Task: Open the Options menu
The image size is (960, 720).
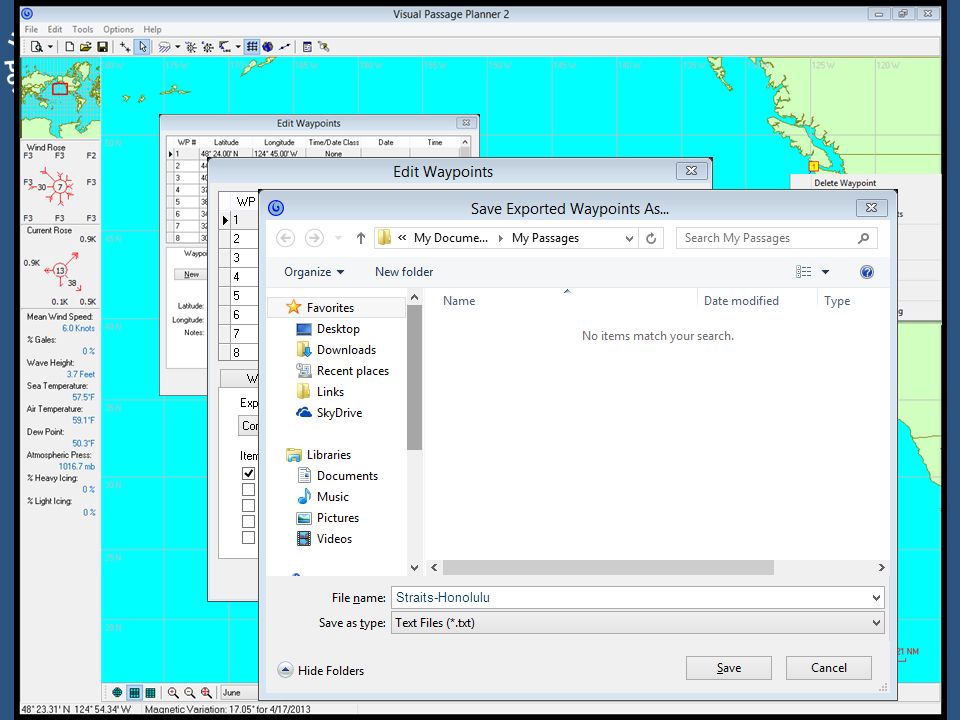Action: pyautogui.click(x=118, y=29)
